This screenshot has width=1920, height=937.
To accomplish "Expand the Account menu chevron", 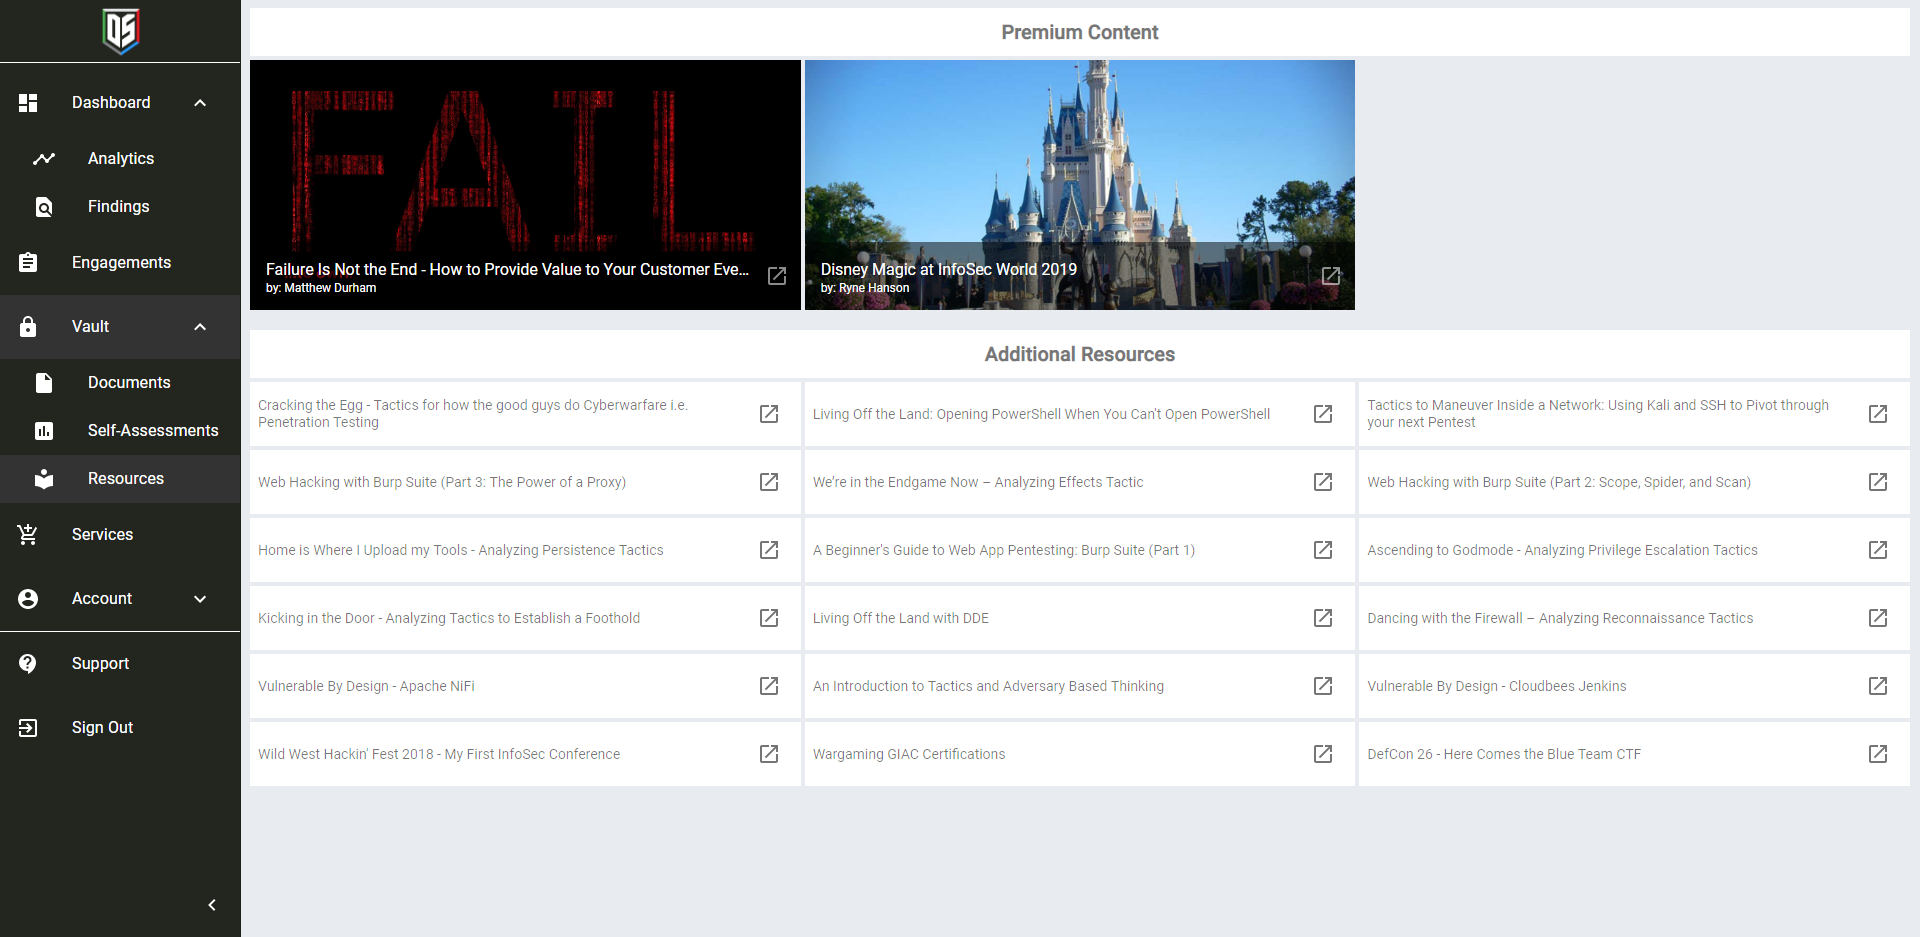I will [200, 599].
